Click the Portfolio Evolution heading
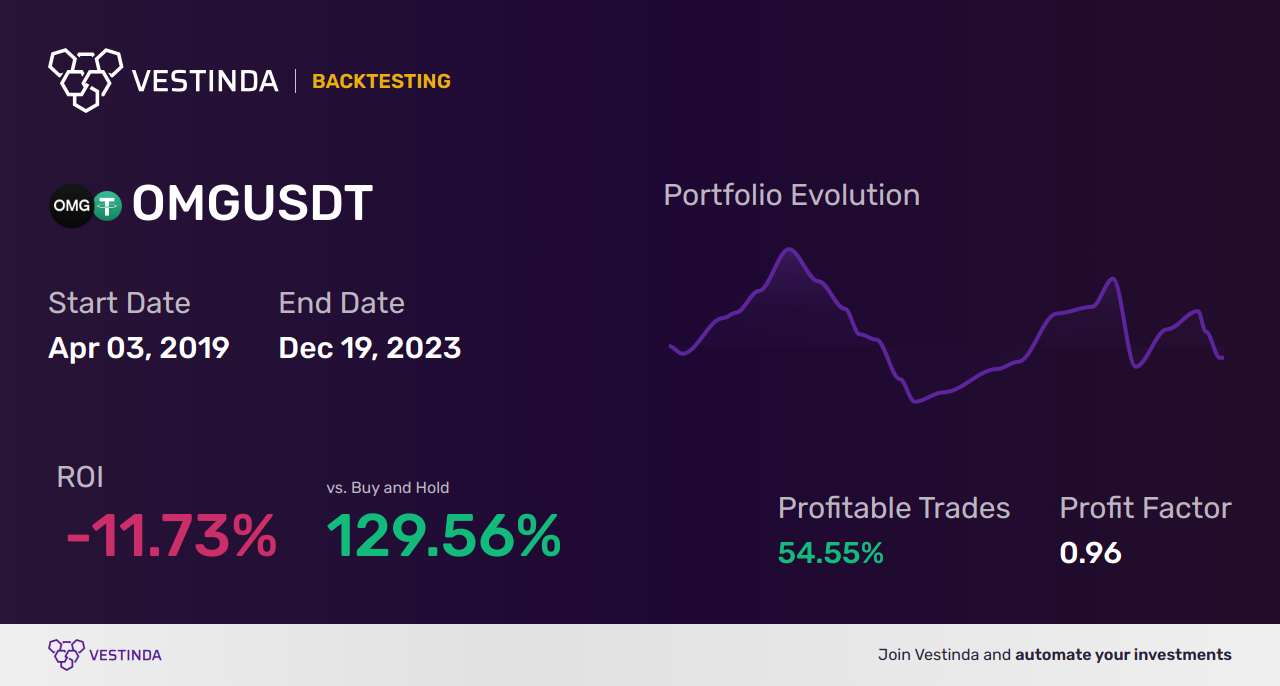Image resolution: width=1280 pixels, height=686 pixels. click(x=792, y=195)
